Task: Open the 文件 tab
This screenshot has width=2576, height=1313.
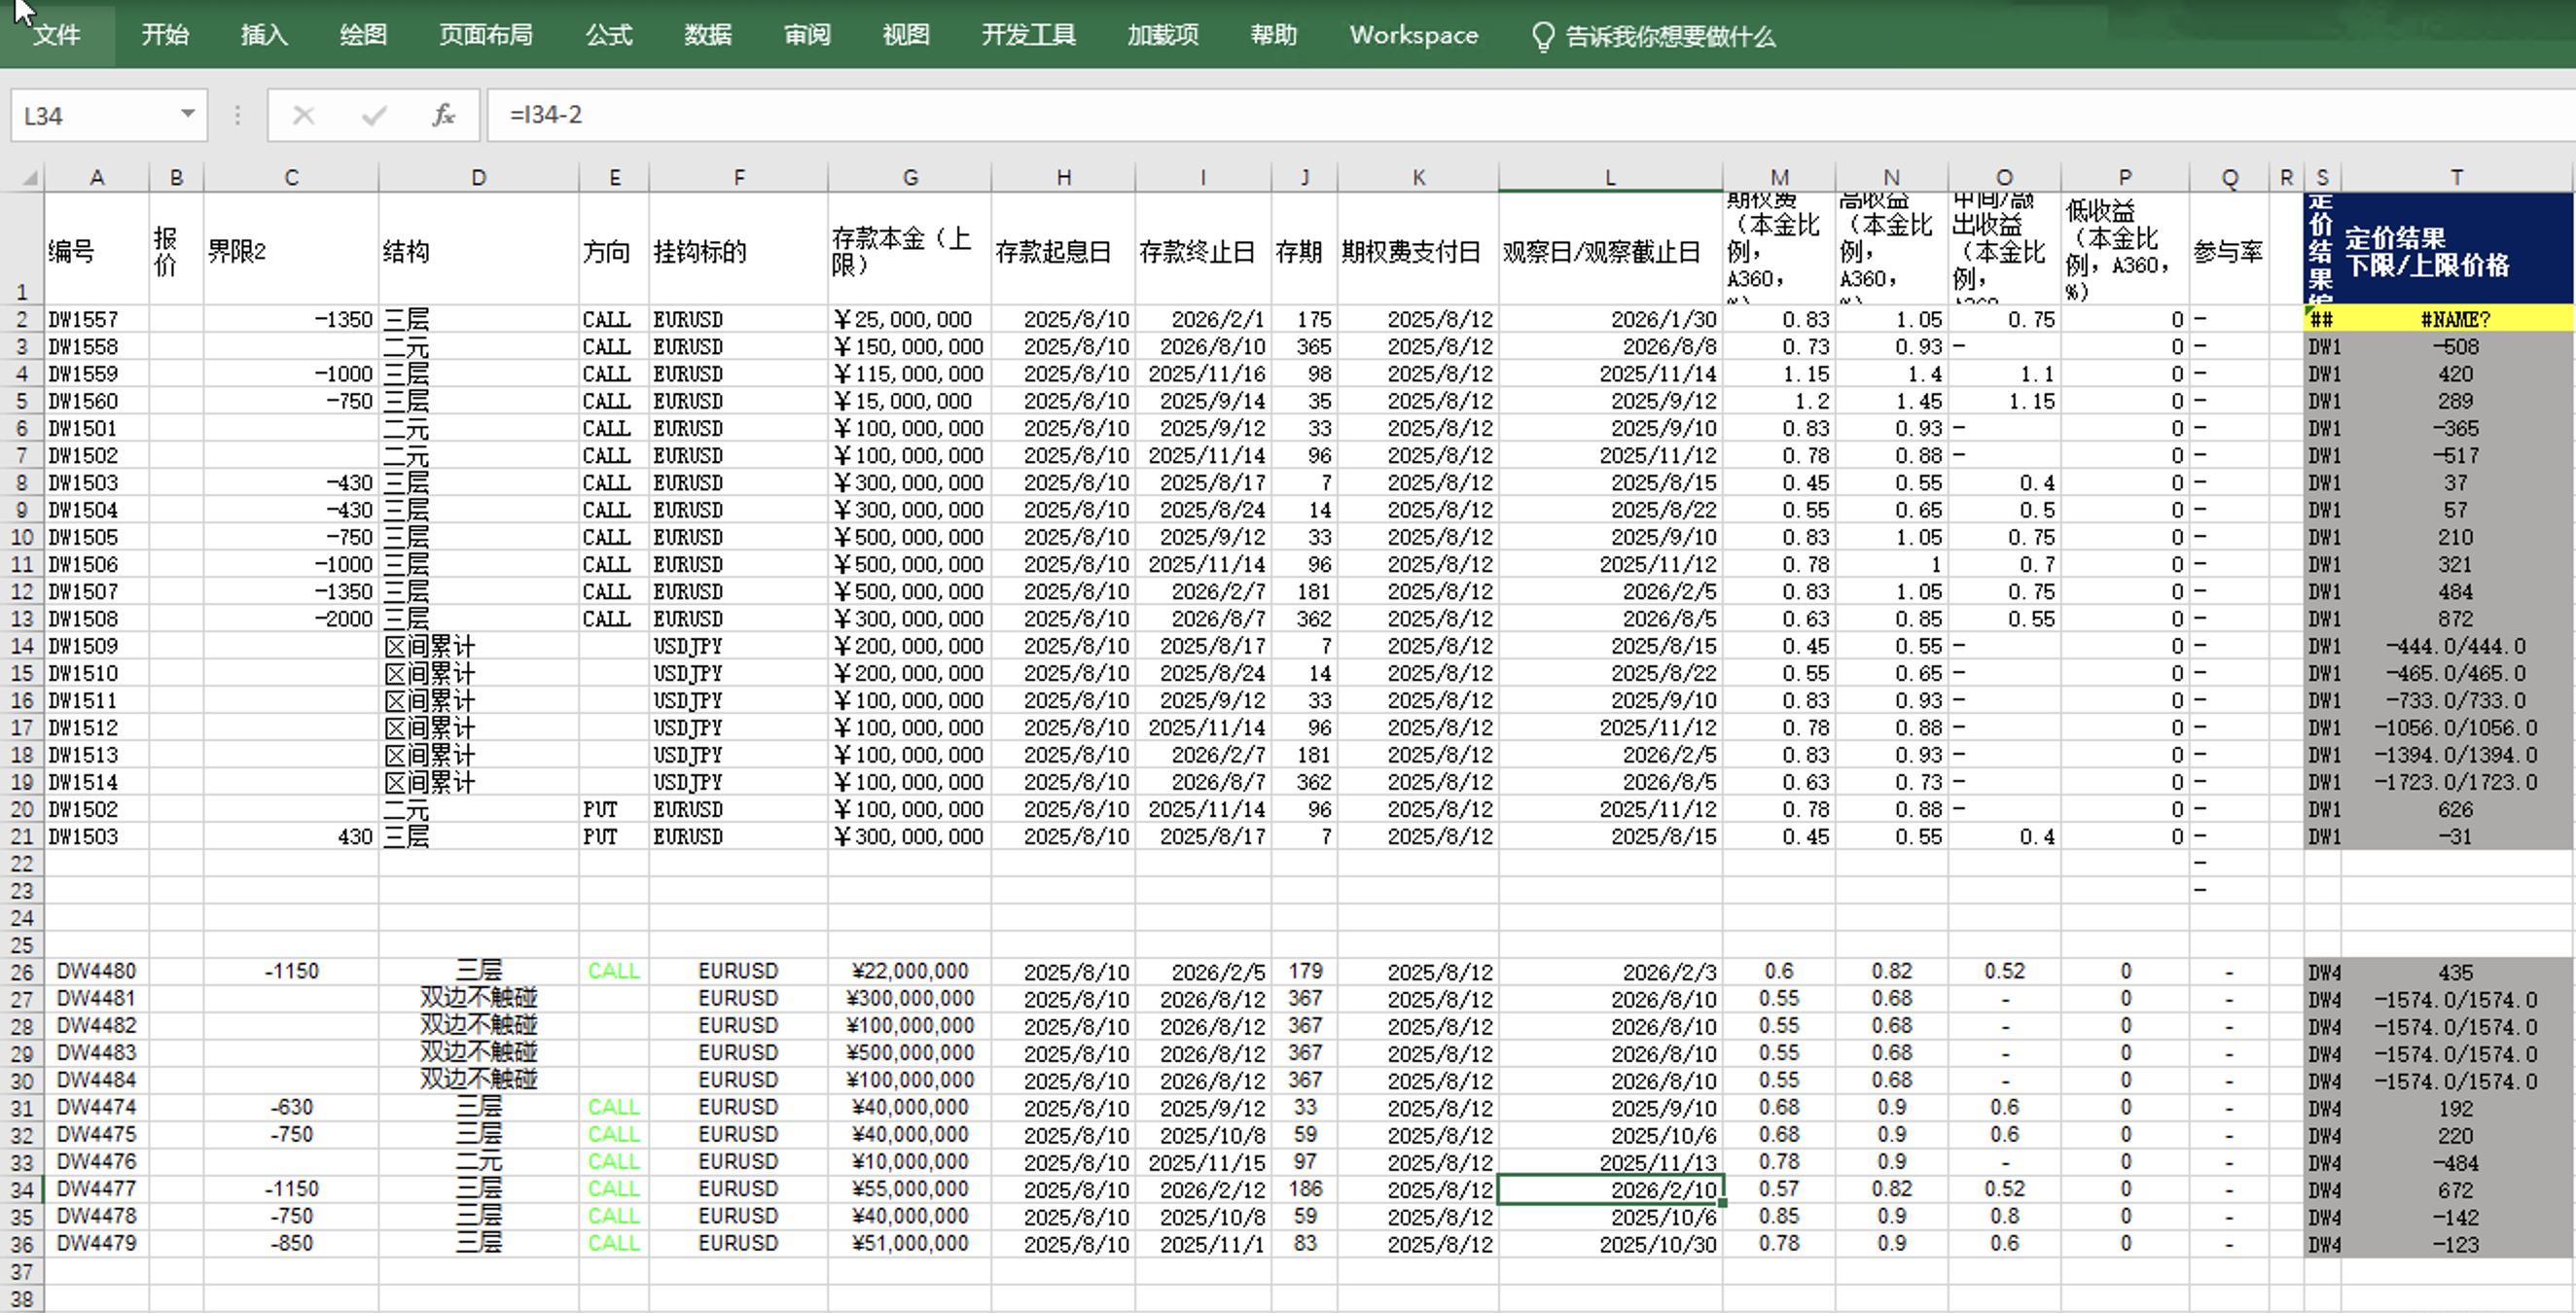Action: (56, 35)
